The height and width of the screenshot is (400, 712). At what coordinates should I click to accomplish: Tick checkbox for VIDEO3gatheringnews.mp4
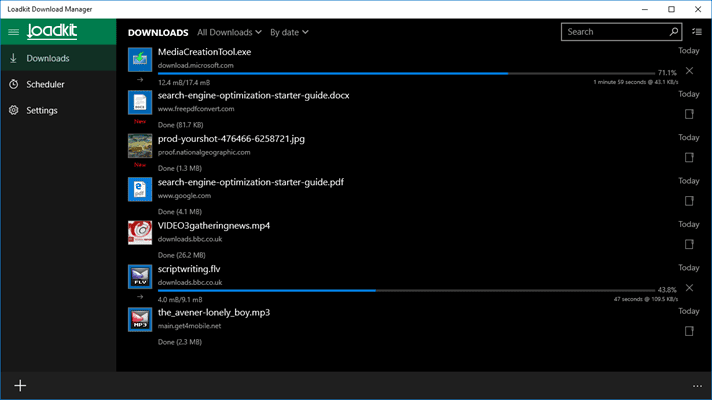[x=689, y=244]
